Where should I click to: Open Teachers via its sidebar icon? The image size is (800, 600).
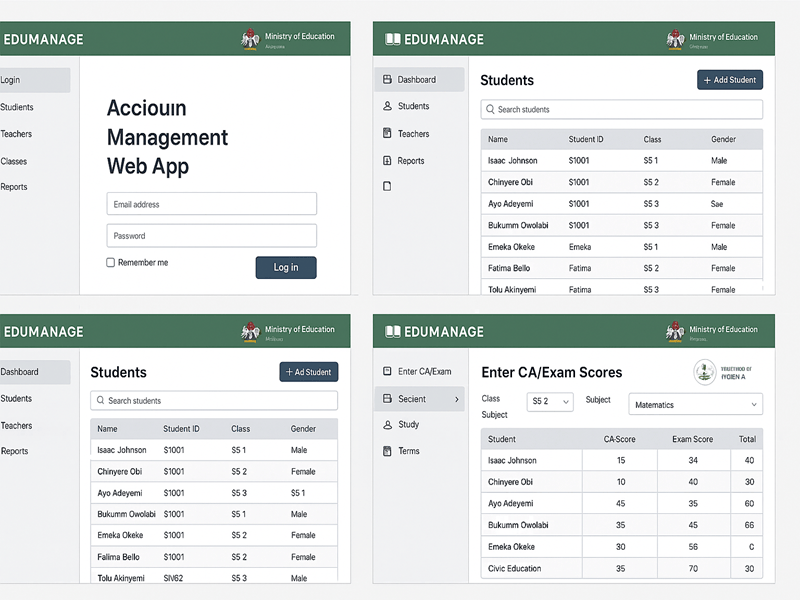click(387, 133)
